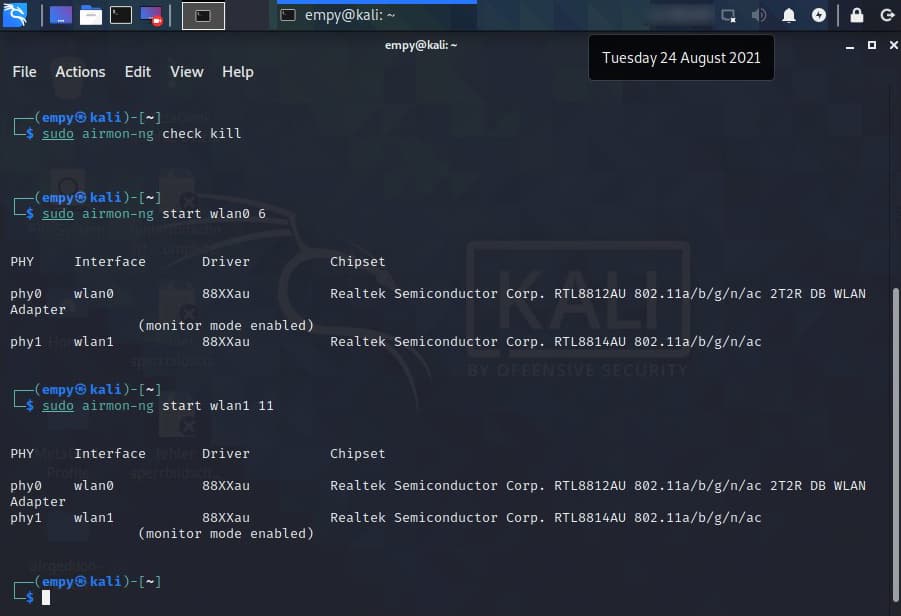Launch terminal emulator from panel
The height and width of the screenshot is (616, 901).
(x=121, y=16)
